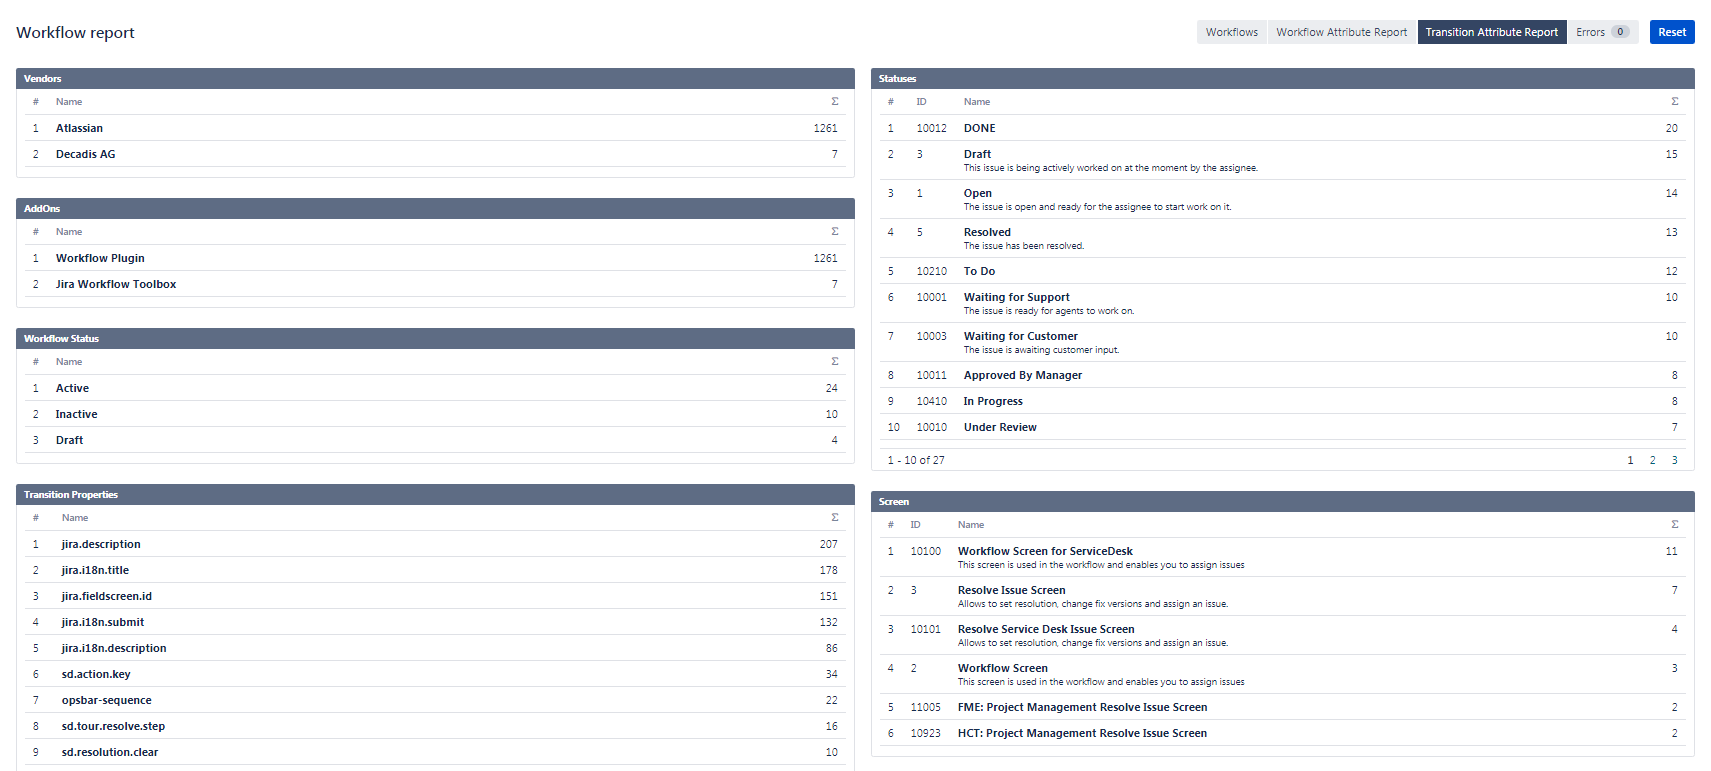Select the Transition Attribute Report tab
The image size is (1711, 771).
coord(1491,32)
